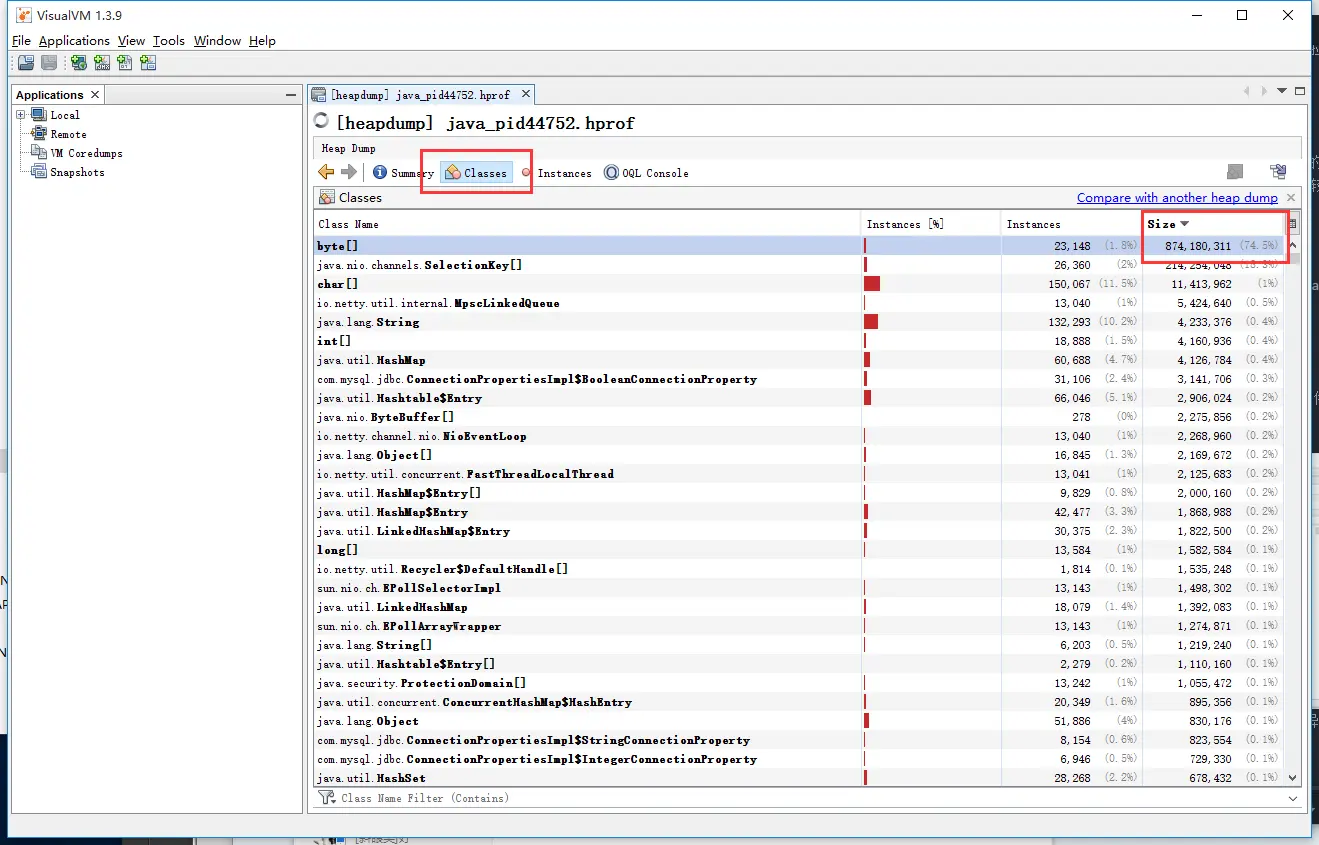Open the Help menu
The width and height of the screenshot is (1319, 845).
(262, 41)
